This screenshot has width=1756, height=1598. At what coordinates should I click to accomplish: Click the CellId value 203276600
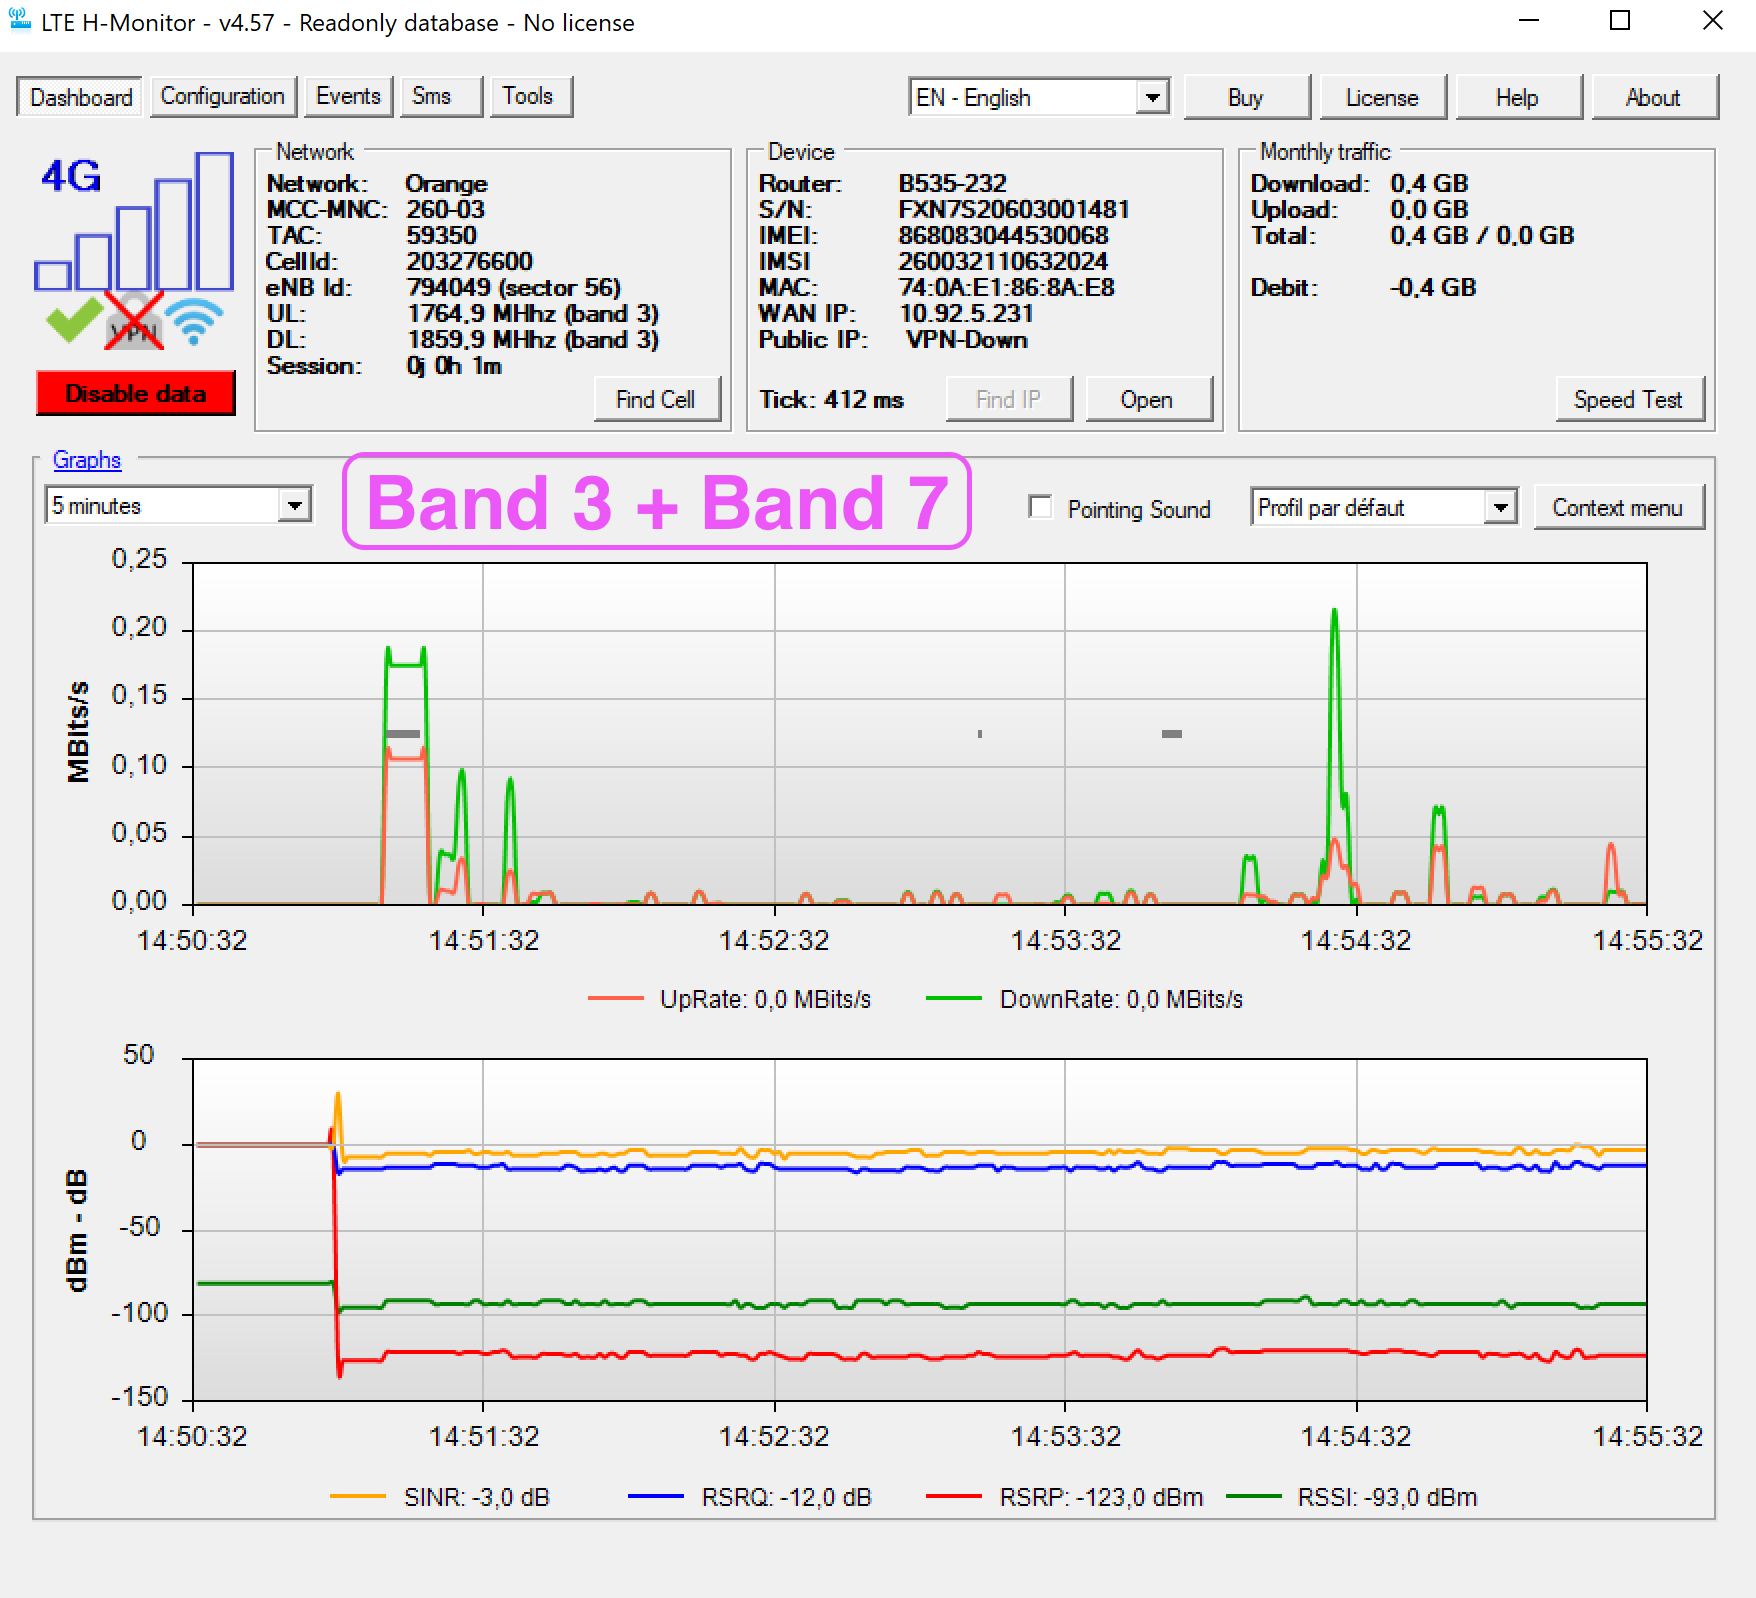pyautogui.click(x=469, y=261)
